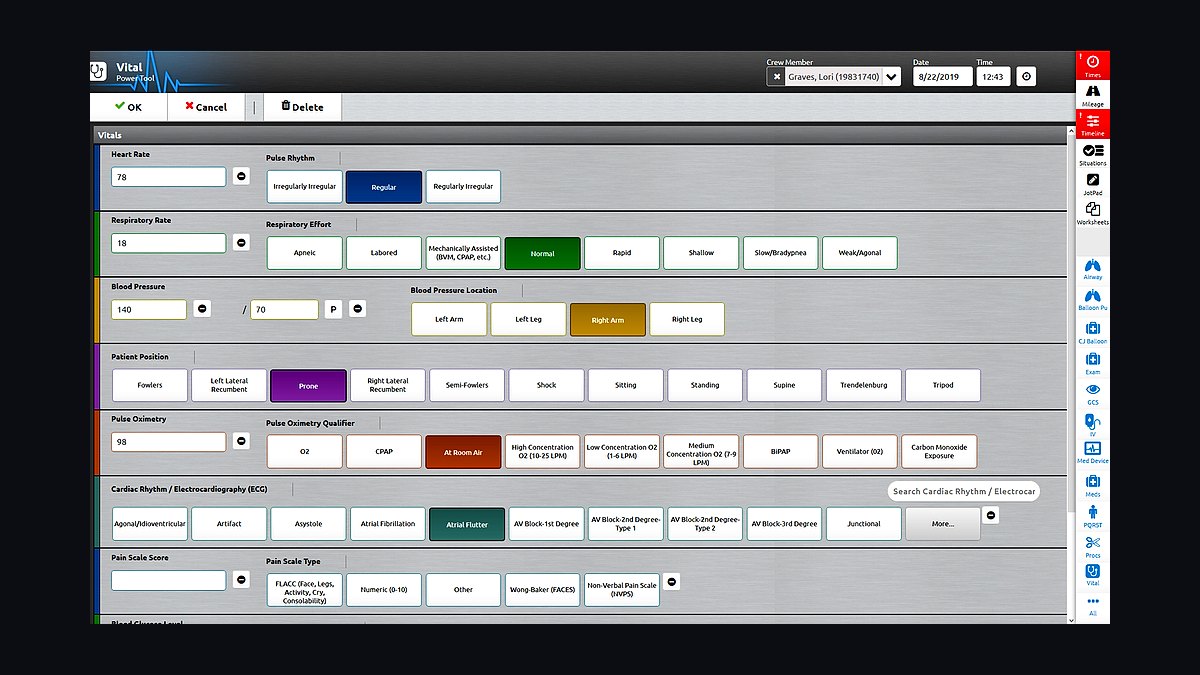Select the gold Right Arm location
This screenshot has height=675, width=1200.
(x=608, y=320)
